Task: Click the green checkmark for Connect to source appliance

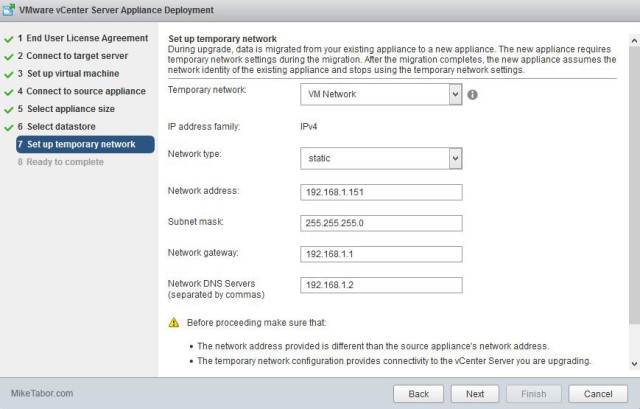Action: 9,92
